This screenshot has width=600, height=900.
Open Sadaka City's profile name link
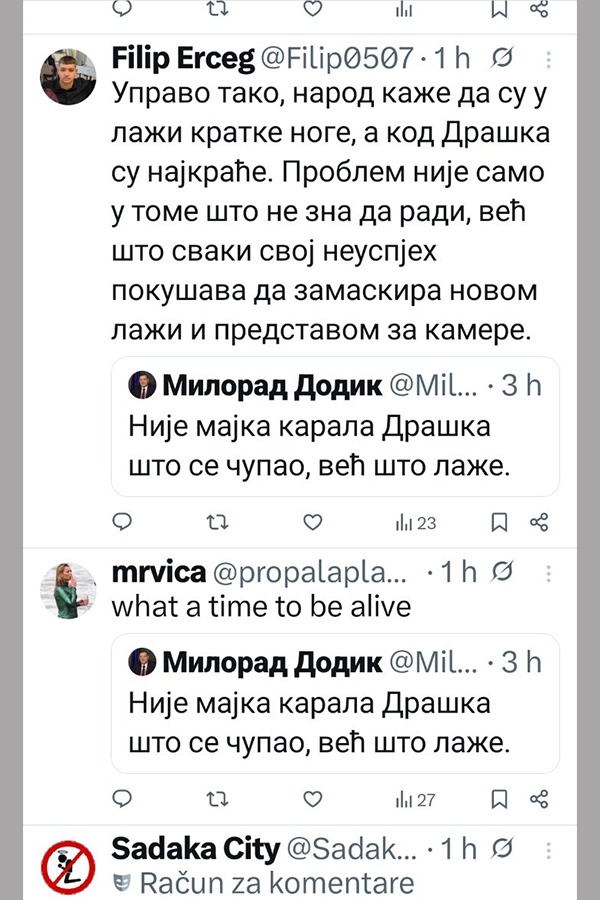195,849
